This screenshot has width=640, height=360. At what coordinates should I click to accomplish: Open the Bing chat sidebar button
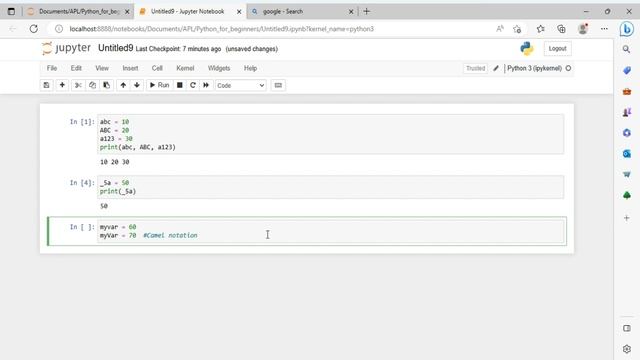(627, 29)
